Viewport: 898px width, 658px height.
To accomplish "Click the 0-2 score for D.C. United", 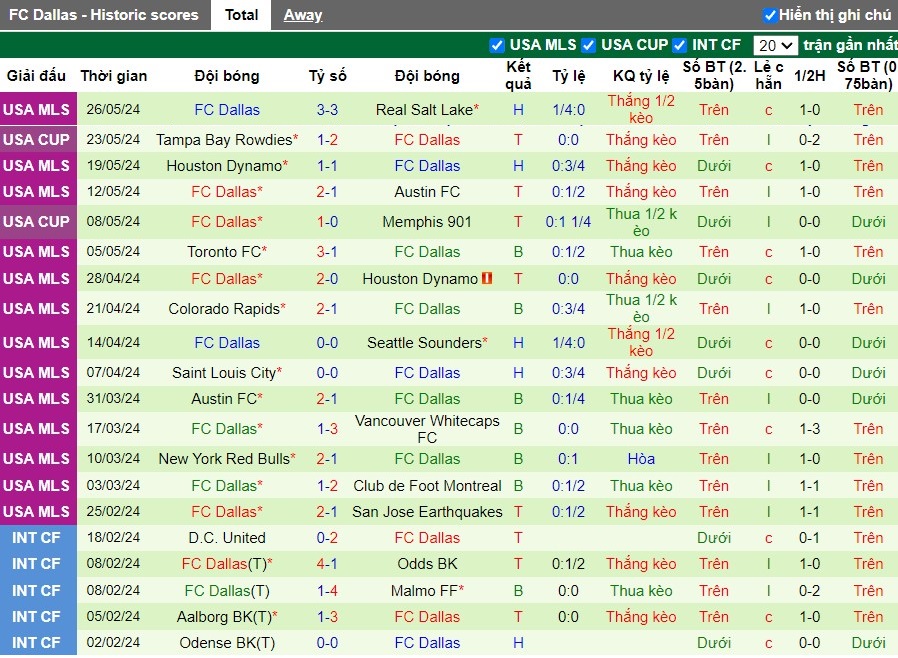I will (x=327, y=538).
